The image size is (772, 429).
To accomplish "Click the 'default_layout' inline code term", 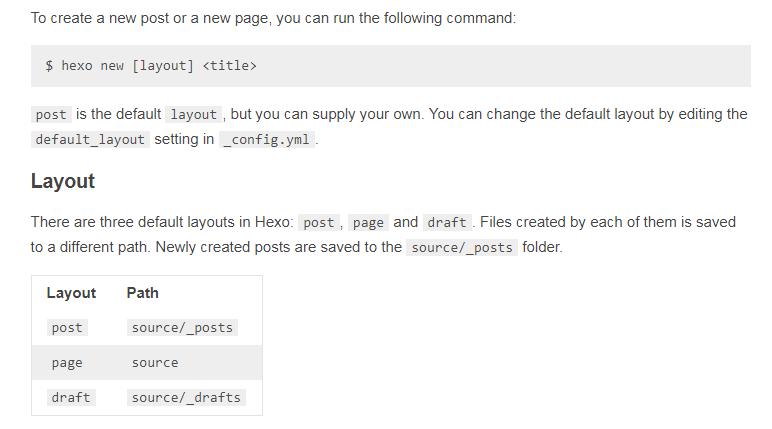I will [90, 140].
